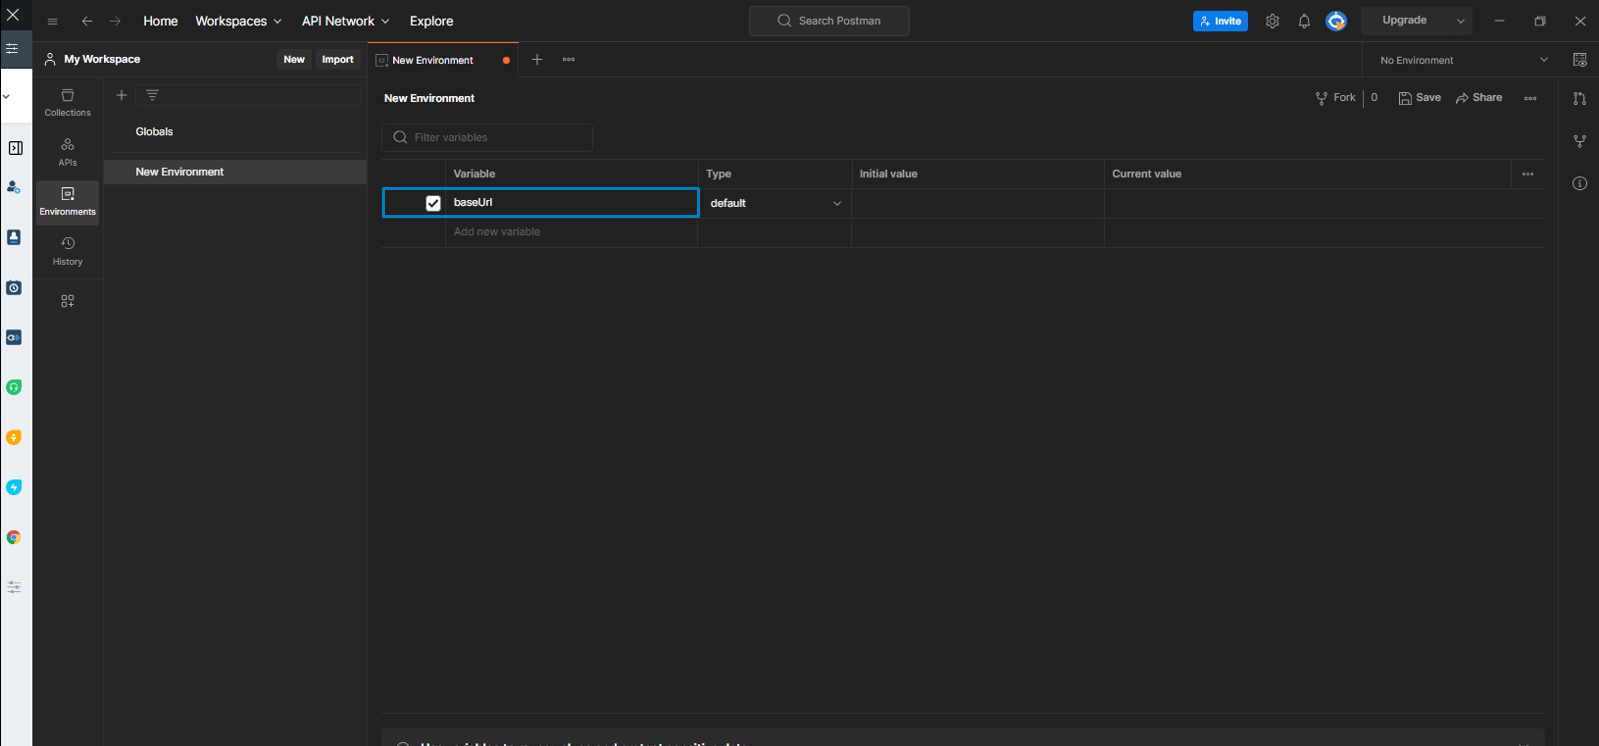Click the New button in workspace header
1599x746 pixels.
pyautogui.click(x=294, y=60)
